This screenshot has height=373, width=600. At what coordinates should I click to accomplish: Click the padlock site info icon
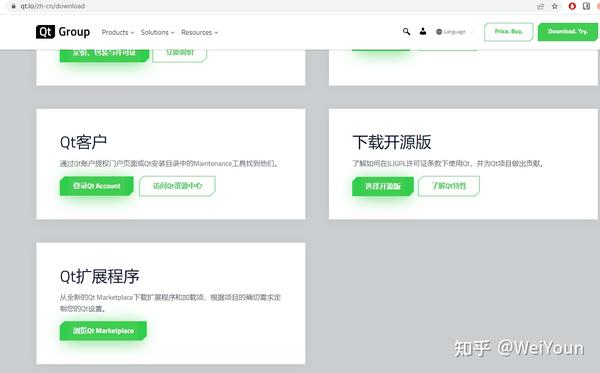[x=13, y=6]
